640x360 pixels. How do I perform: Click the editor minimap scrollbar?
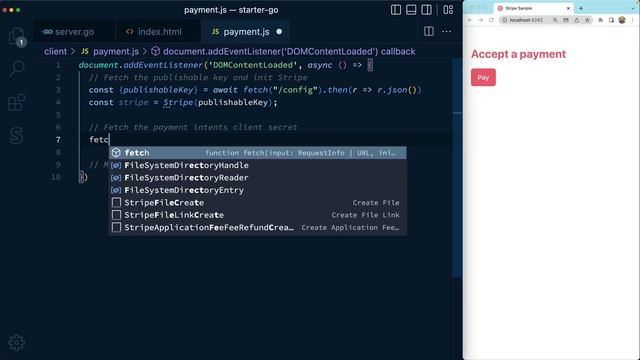(x=457, y=167)
